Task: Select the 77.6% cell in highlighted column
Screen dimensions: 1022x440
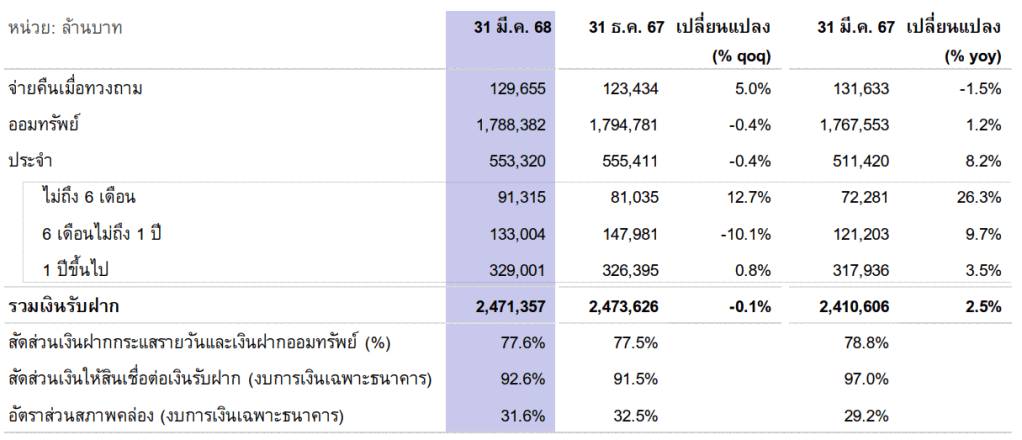Action: 524,343
